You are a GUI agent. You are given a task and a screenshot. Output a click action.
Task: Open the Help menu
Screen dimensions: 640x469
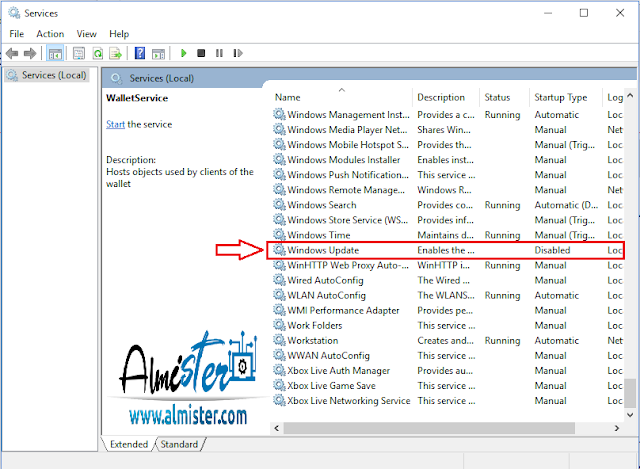pos(119,34)
